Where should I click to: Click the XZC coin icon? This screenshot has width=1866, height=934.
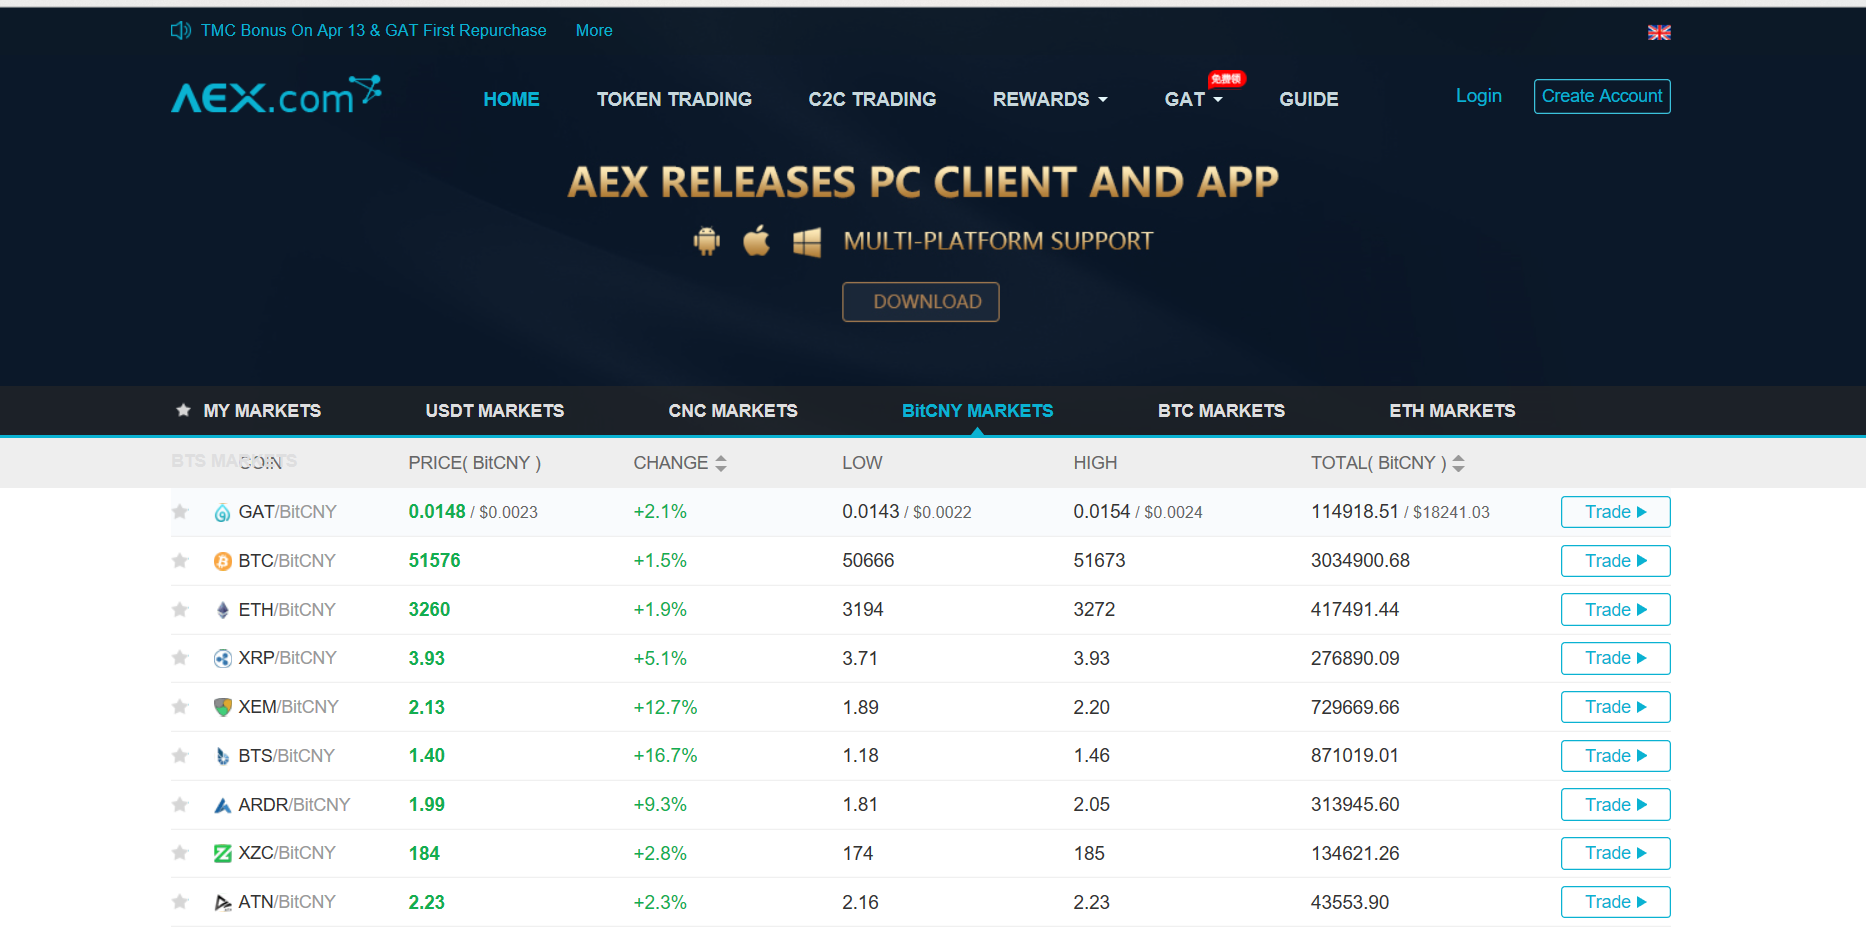[x=223, y=853]
